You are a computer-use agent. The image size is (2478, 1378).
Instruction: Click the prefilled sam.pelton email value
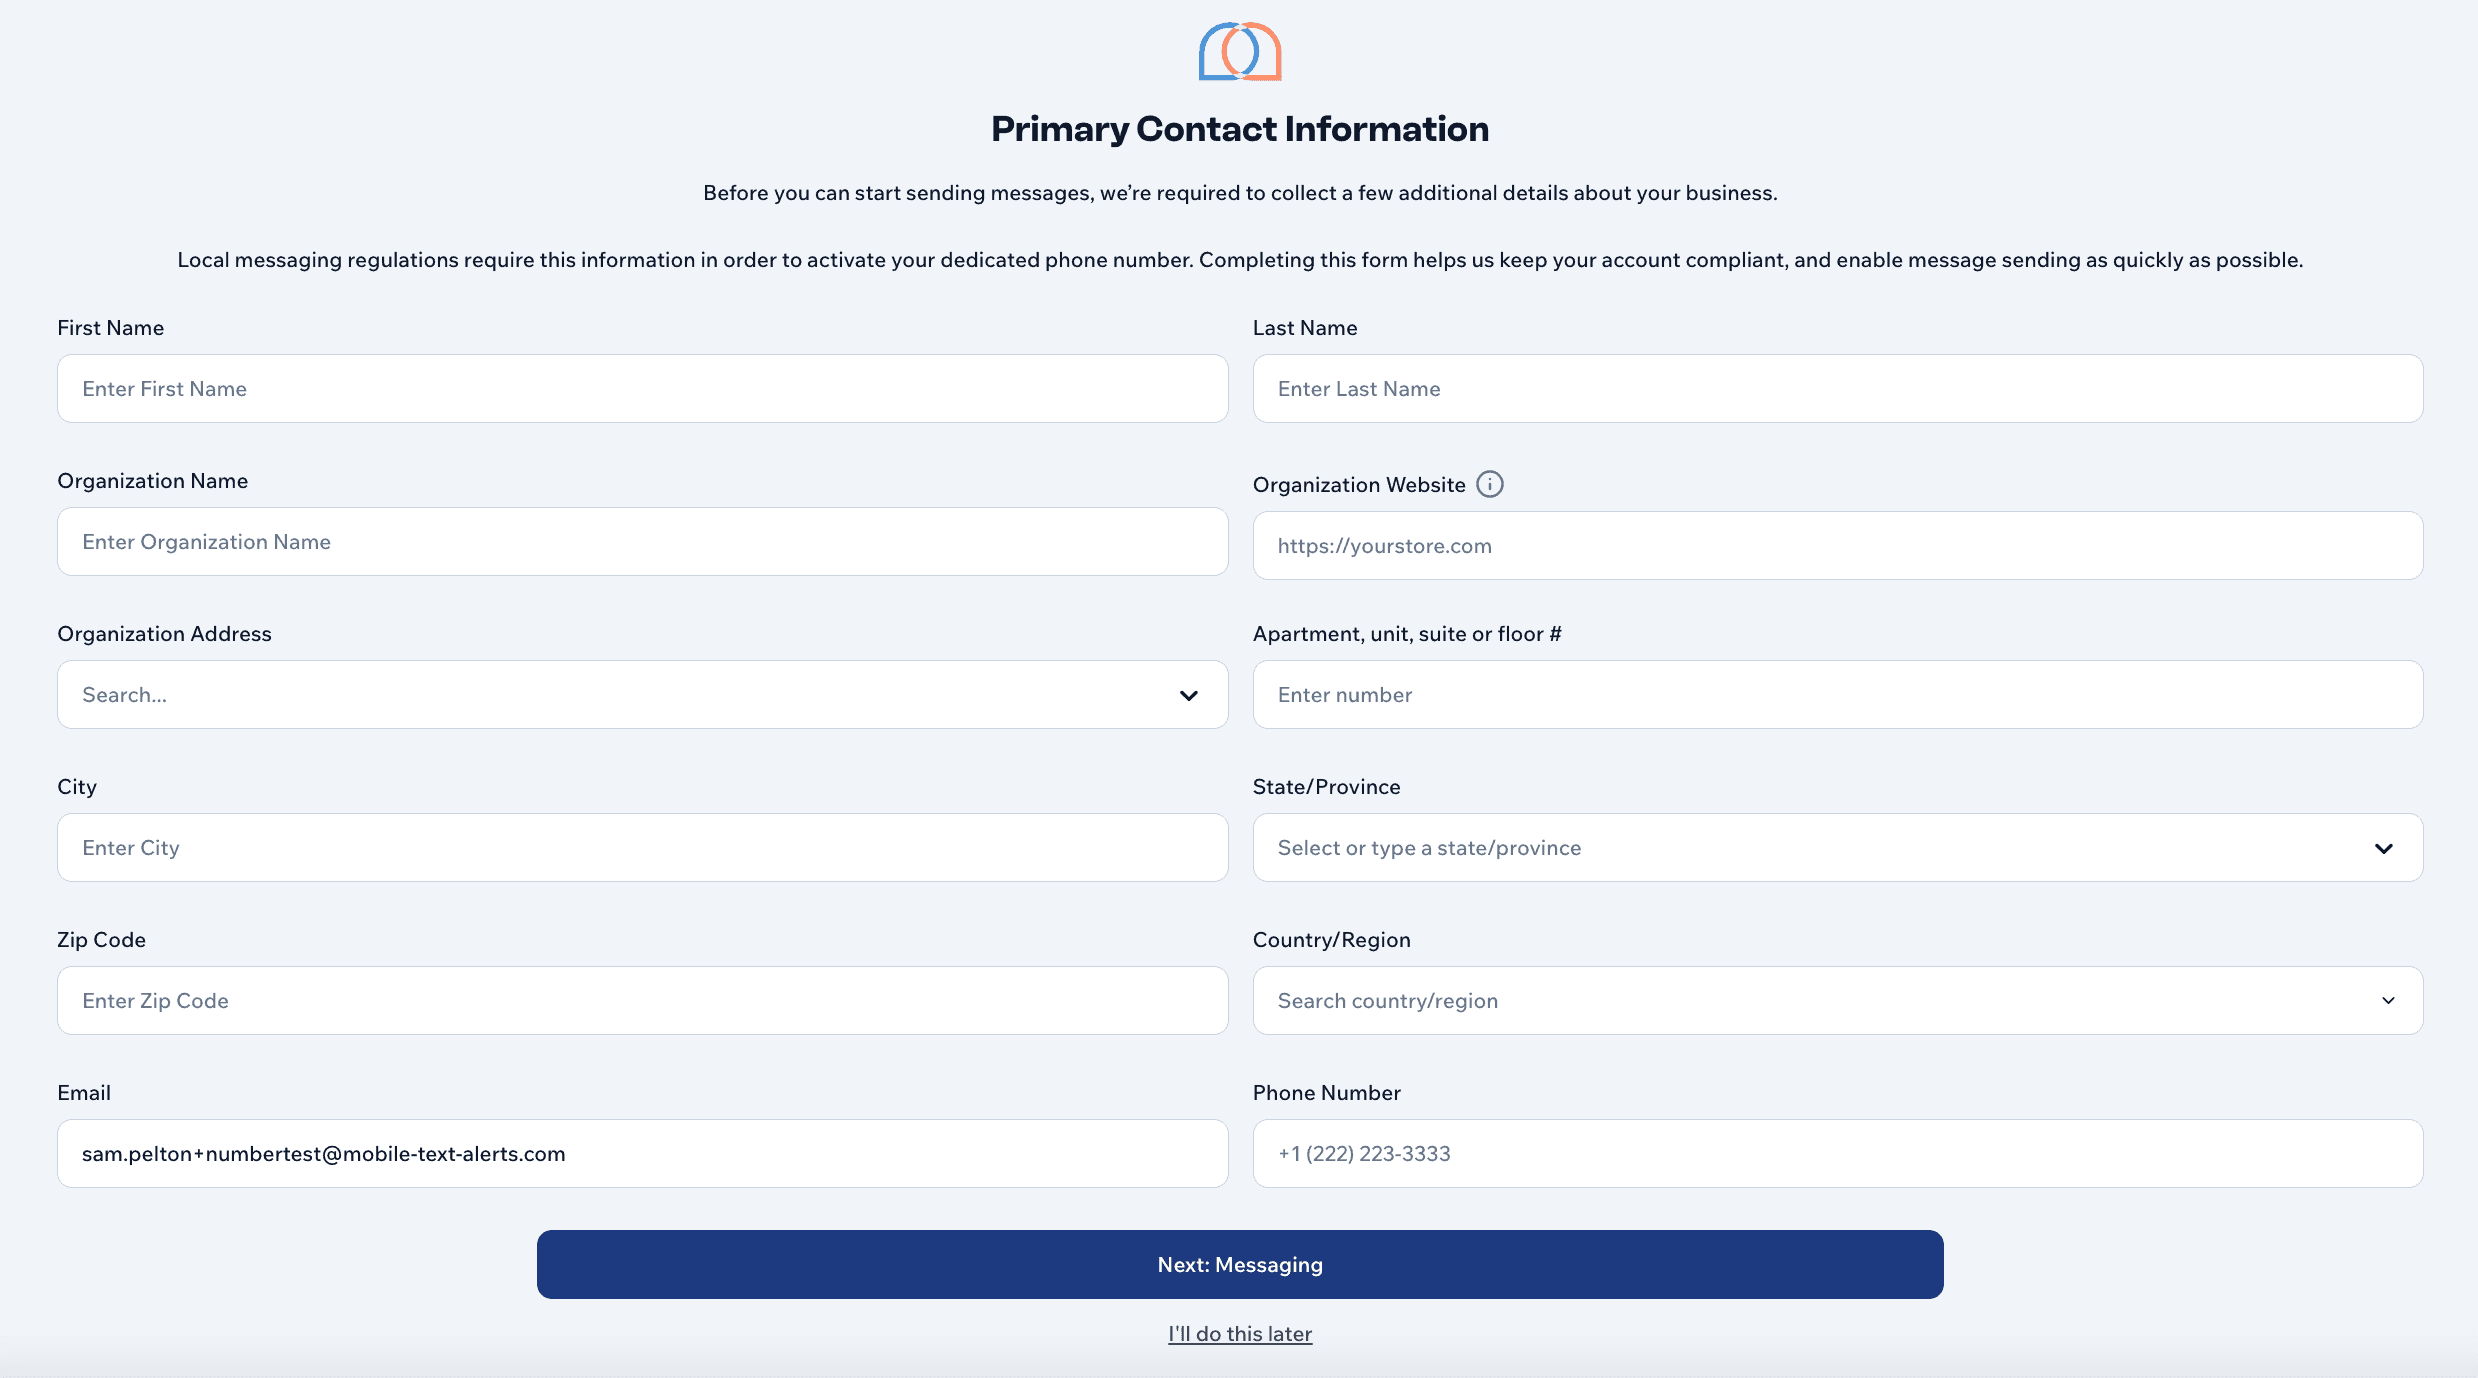[322, 1153]
